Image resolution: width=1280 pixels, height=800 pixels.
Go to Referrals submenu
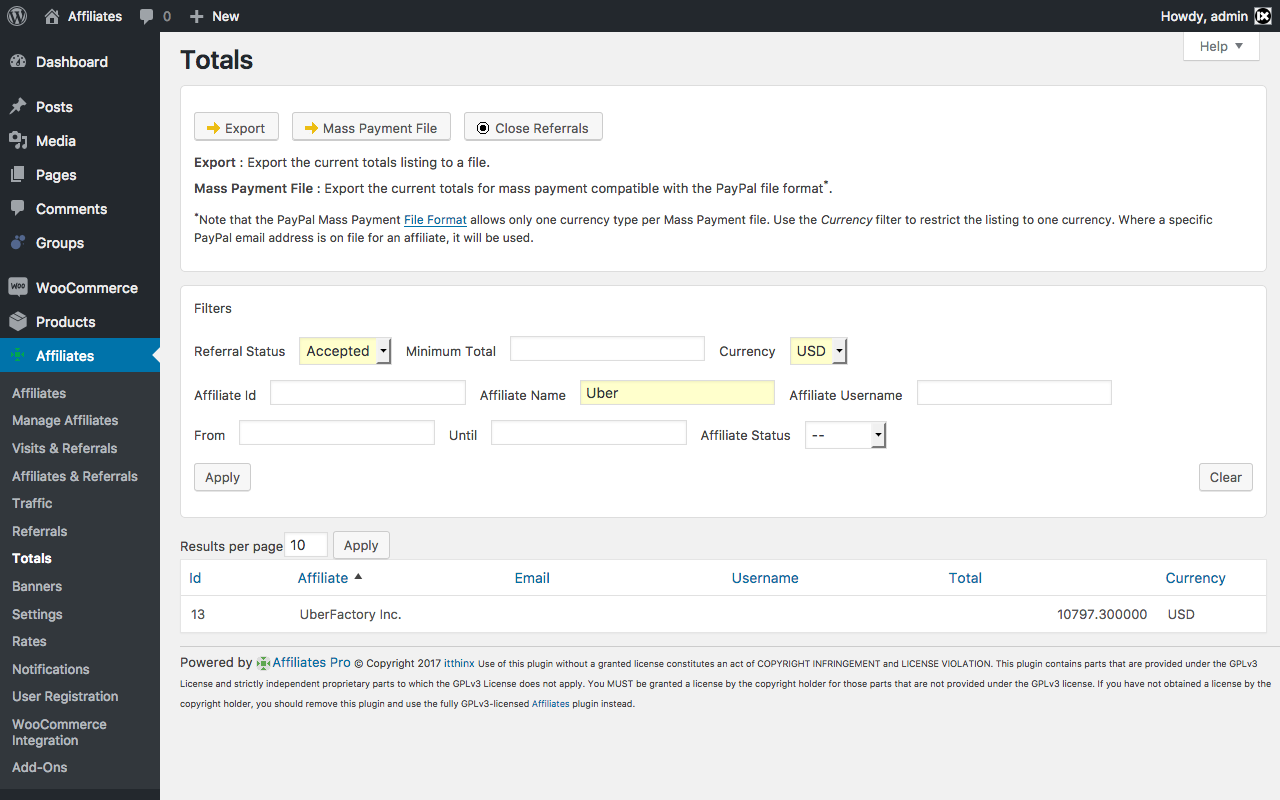[40, 531]
